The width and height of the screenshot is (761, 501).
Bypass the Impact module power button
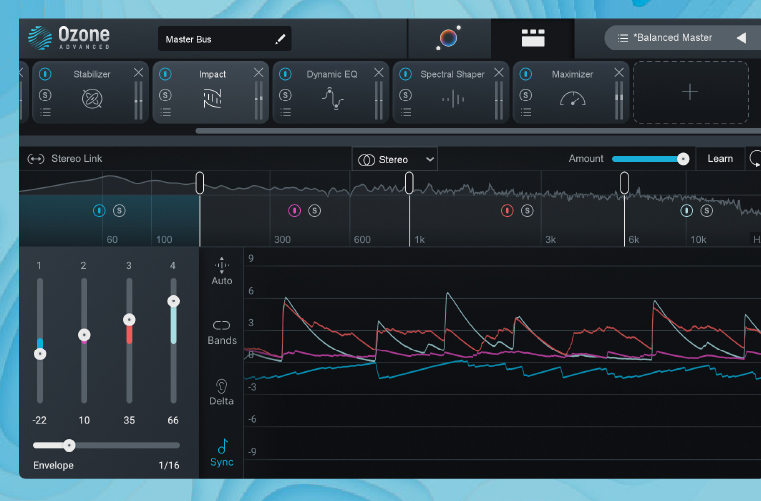pos(165,74)
